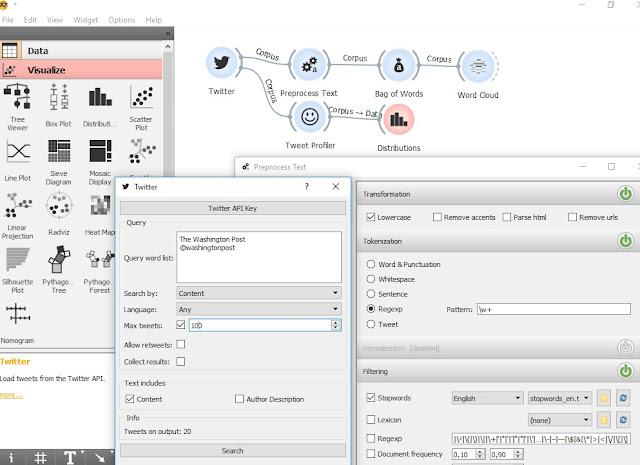Open the Search by dropdown
Screen dimensions: 640x465
pyautogui.click(x=259, y=293)
